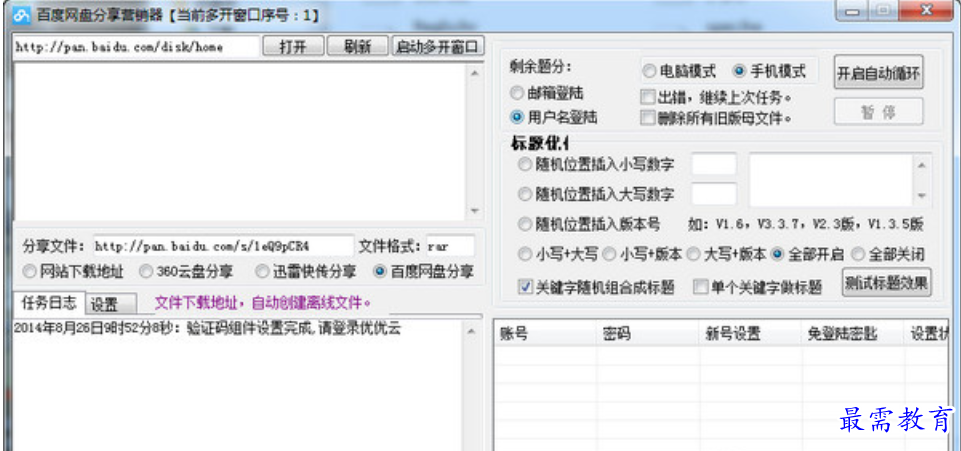Switch to 设置 tab

111,304
